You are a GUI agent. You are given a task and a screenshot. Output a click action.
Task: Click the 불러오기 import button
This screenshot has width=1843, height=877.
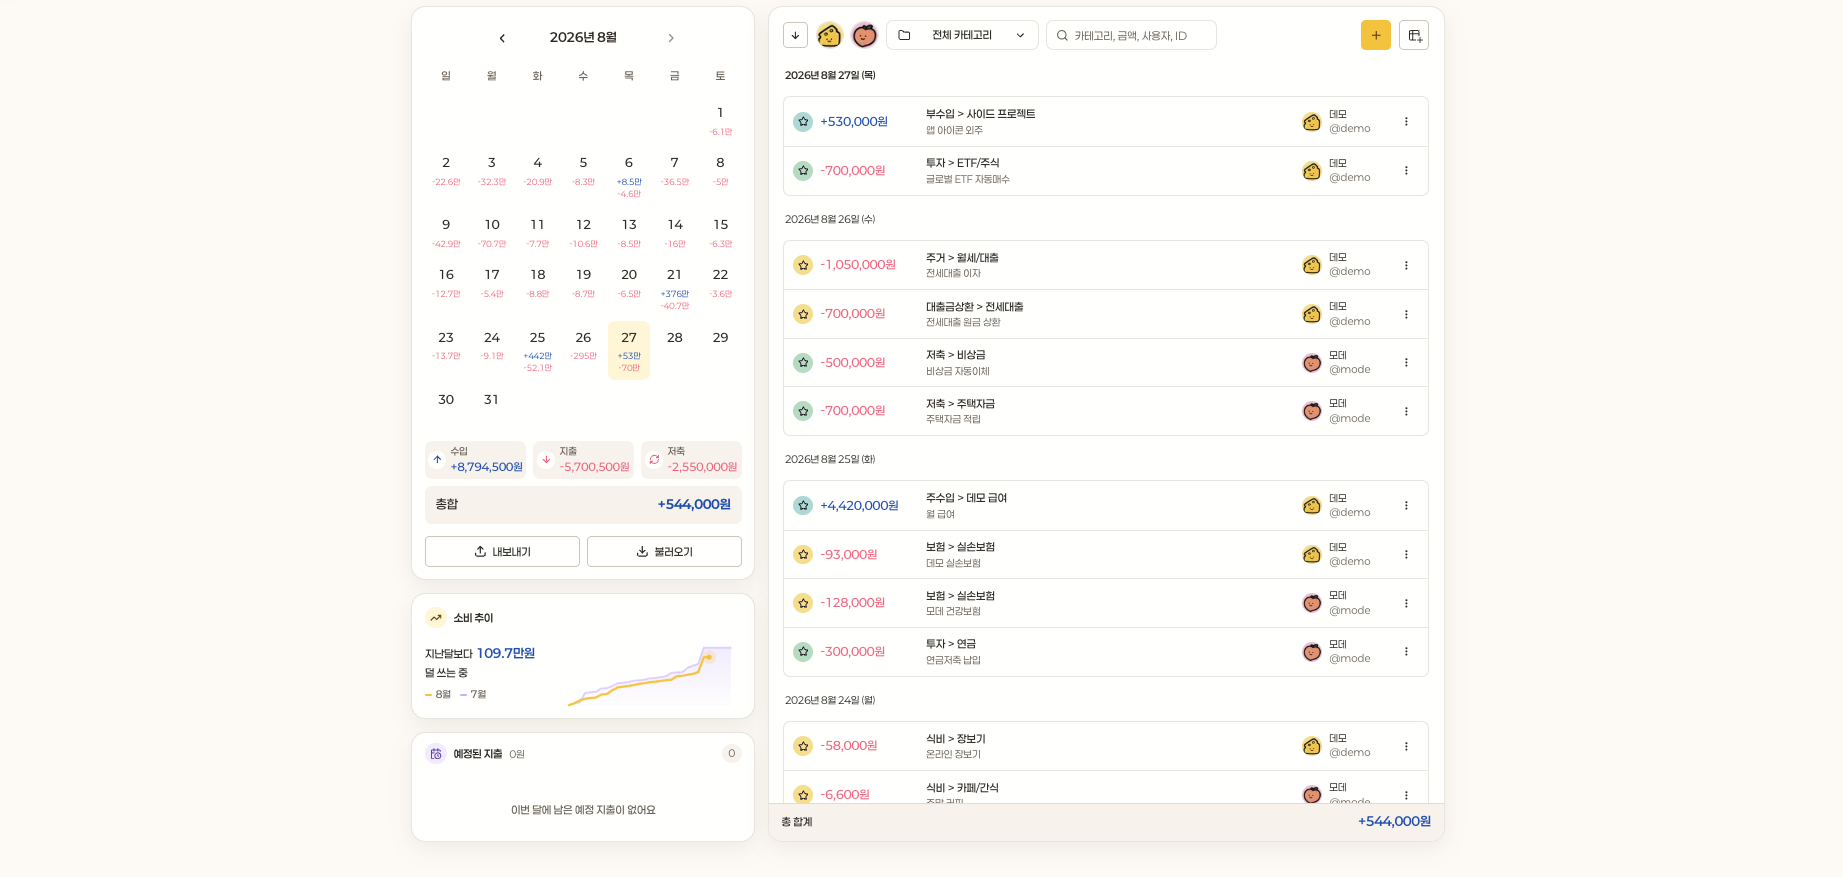click(x=664, y=552)
